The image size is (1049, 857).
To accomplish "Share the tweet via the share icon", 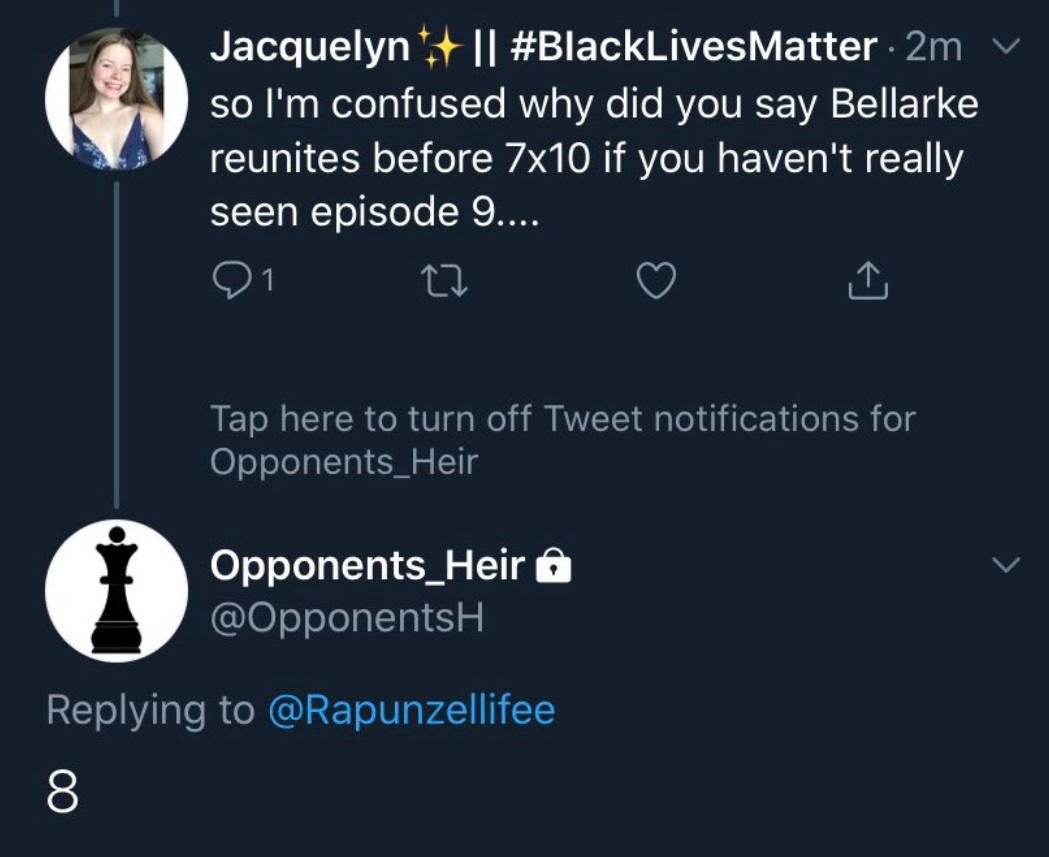I will tap(868, 282).
